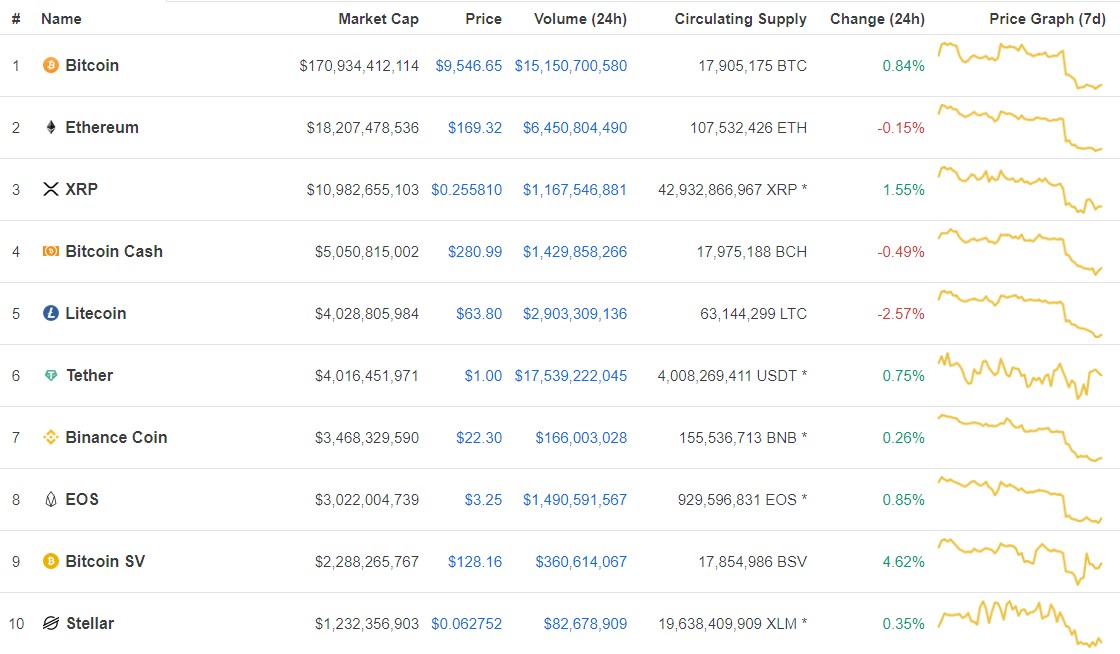Sort table by Market Cap column
The image size is (1120, 654).
[378, 19]
